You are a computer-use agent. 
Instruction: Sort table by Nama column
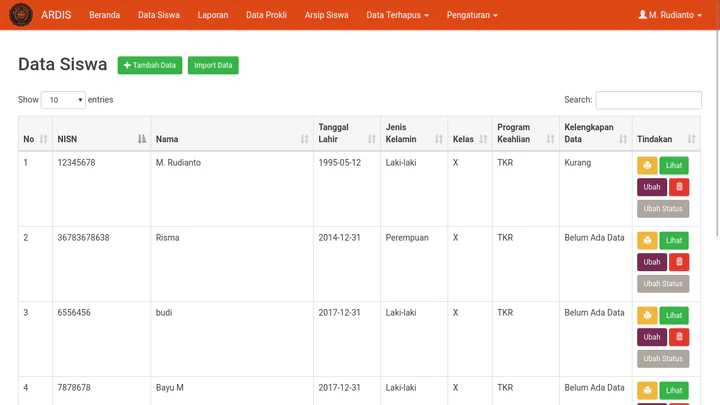click(232, 134)
